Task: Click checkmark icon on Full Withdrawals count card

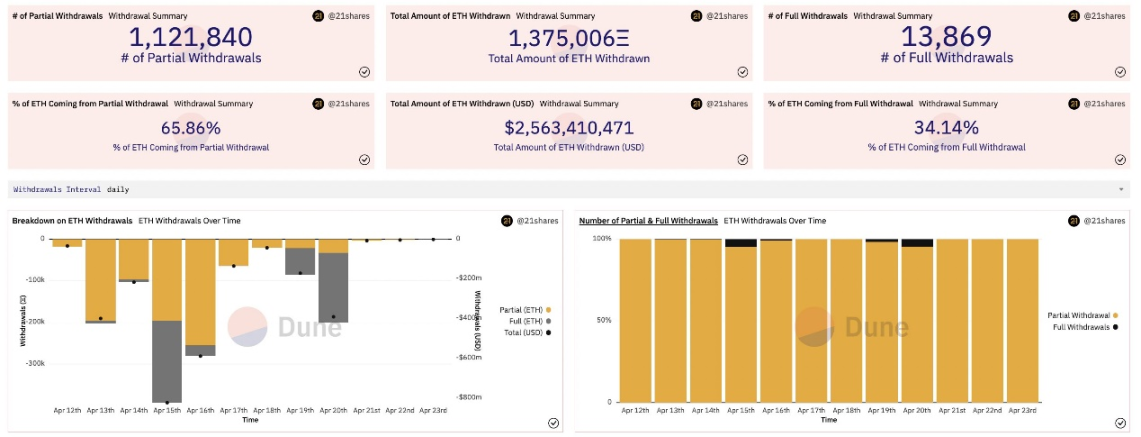Action: [x=1120, y=71]
